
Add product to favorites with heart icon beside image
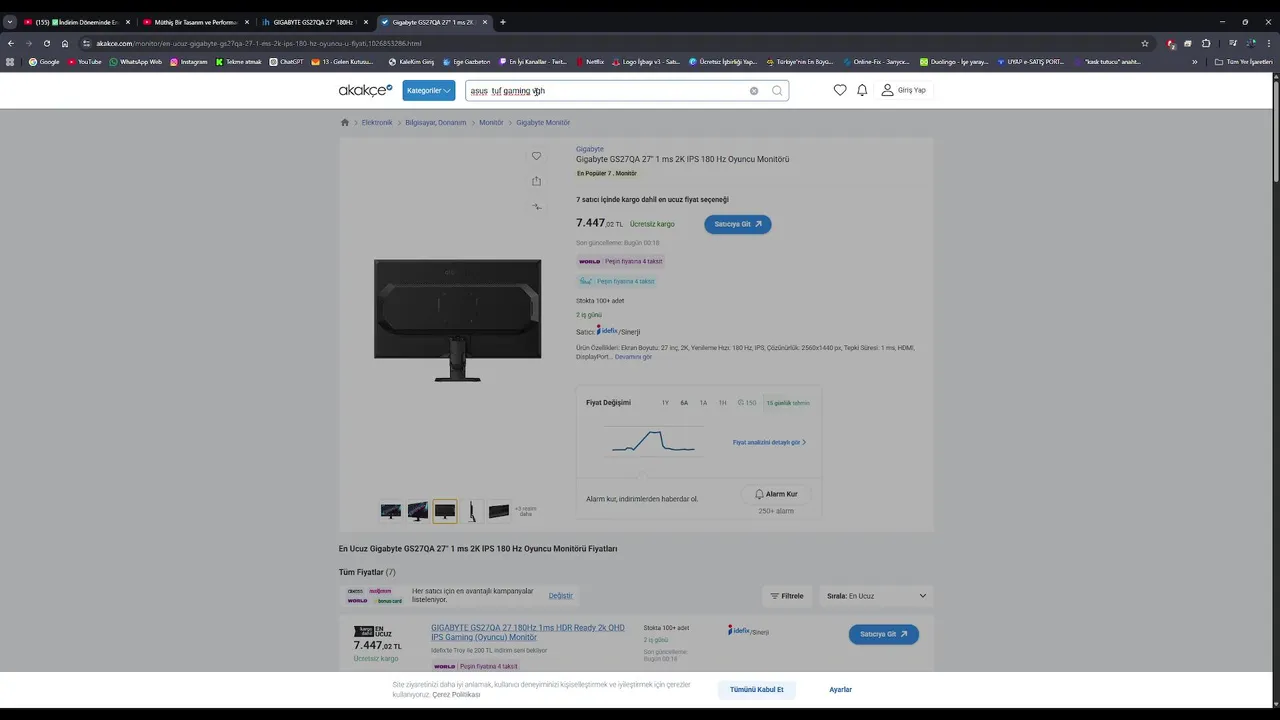(x=536, y=156)
